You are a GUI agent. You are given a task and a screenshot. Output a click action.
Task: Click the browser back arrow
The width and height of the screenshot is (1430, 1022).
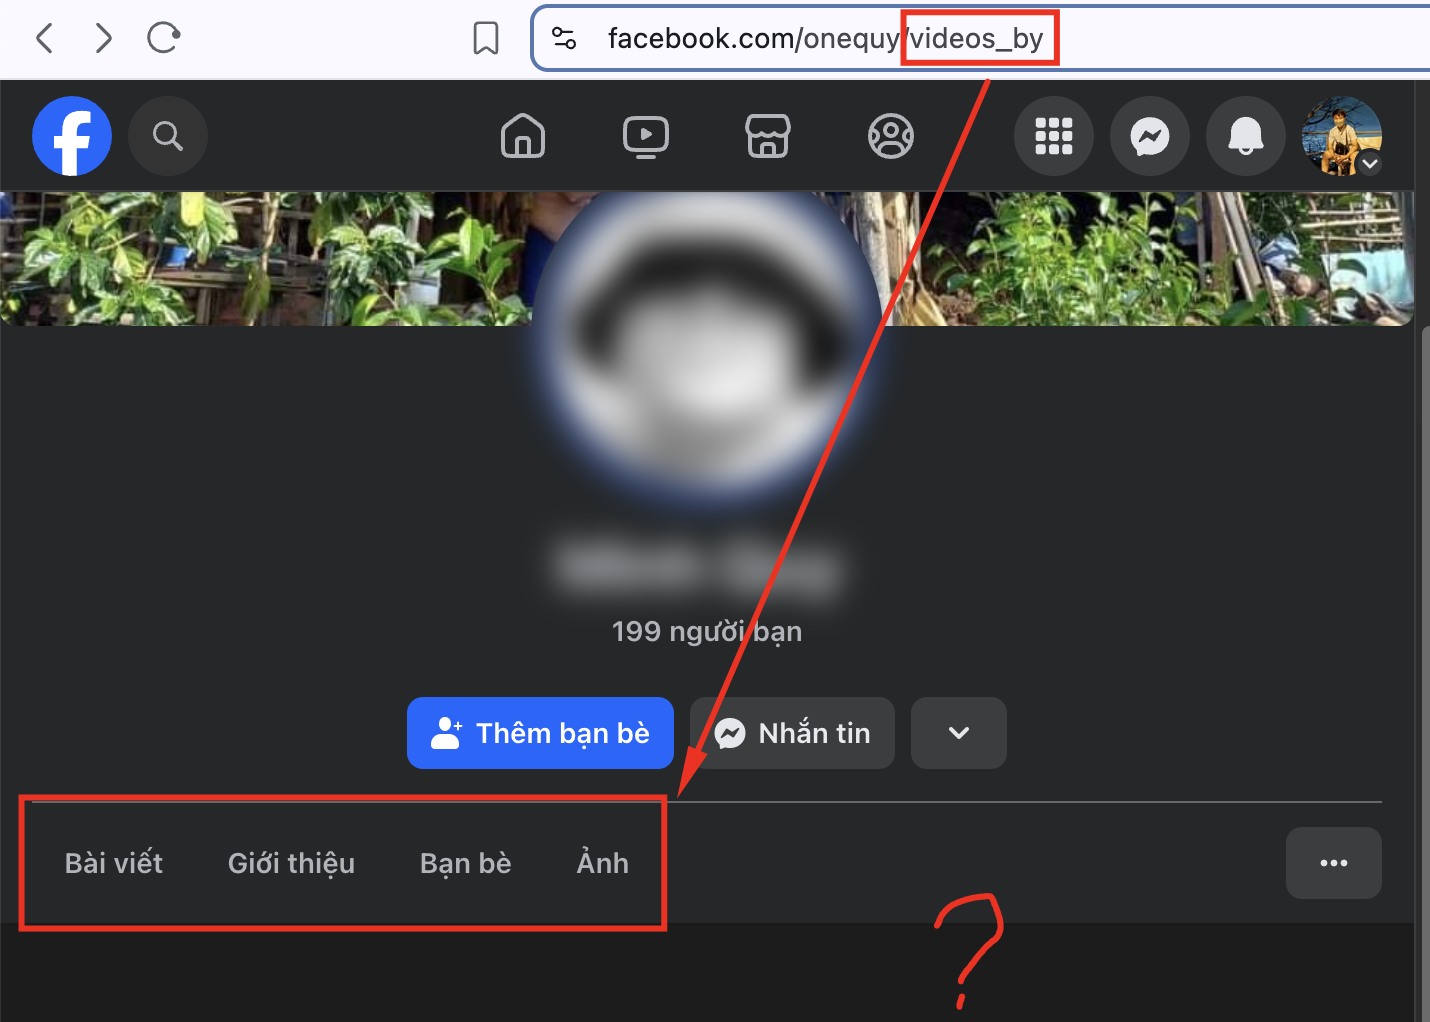click(44, 38)
